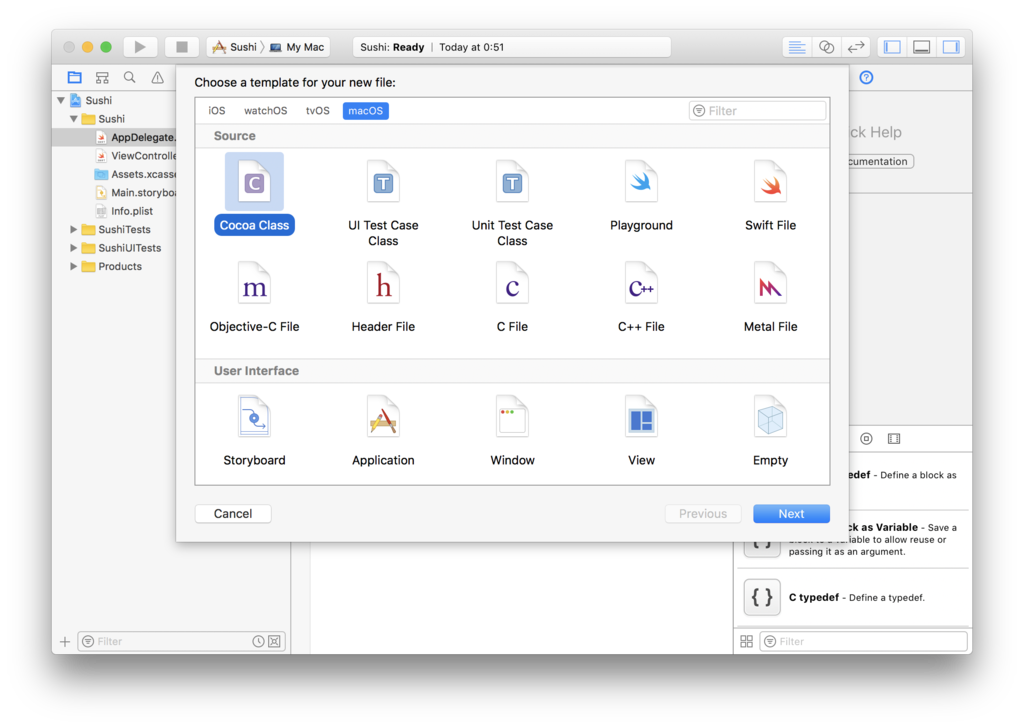Open the Project navigator folder icon
This screenshot has height=728, width=1024.
click(74, 77)
